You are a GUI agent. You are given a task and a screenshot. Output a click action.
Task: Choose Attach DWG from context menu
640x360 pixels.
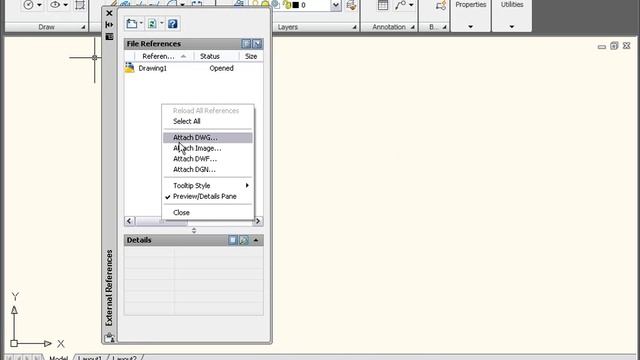coord(207,138)
